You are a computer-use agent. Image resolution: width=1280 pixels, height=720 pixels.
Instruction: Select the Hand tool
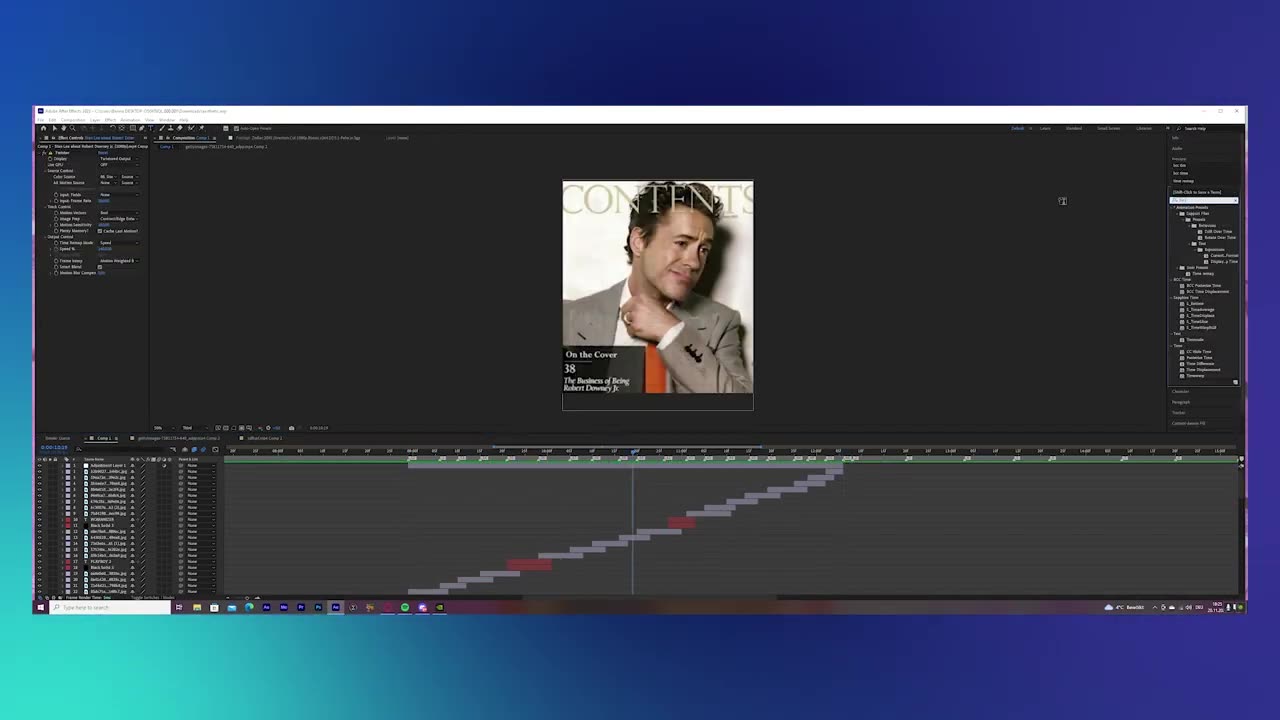[x=63, y=128]
